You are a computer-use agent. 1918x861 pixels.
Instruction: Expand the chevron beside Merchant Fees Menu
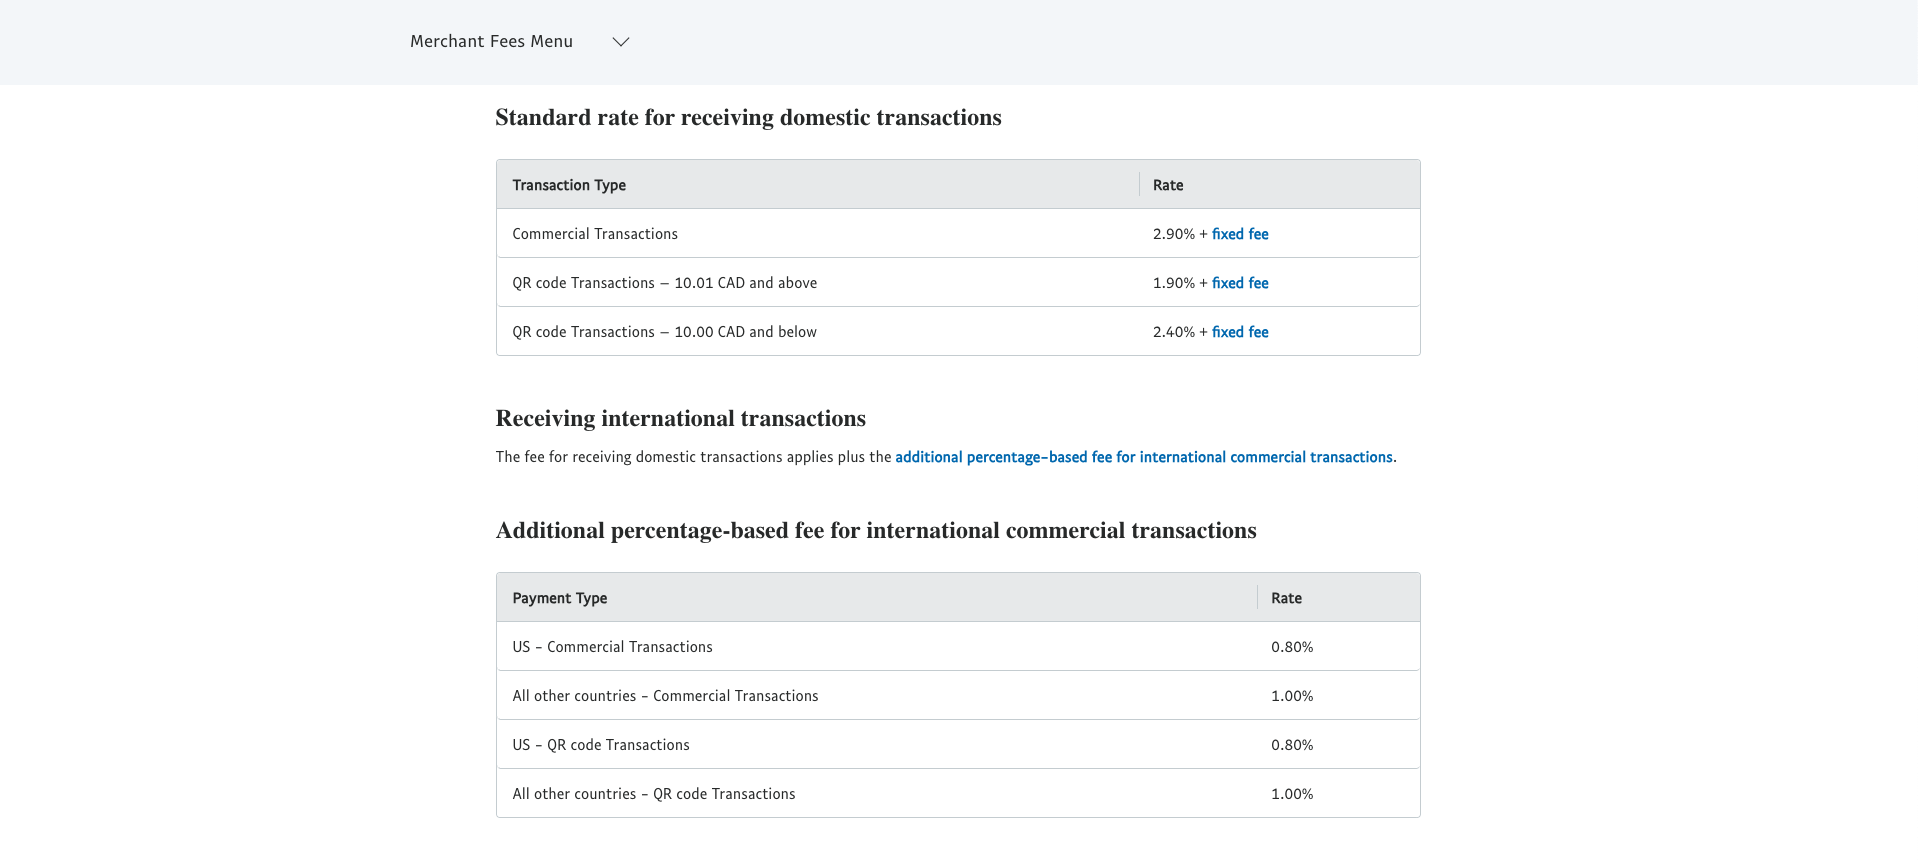pos(621,42)
